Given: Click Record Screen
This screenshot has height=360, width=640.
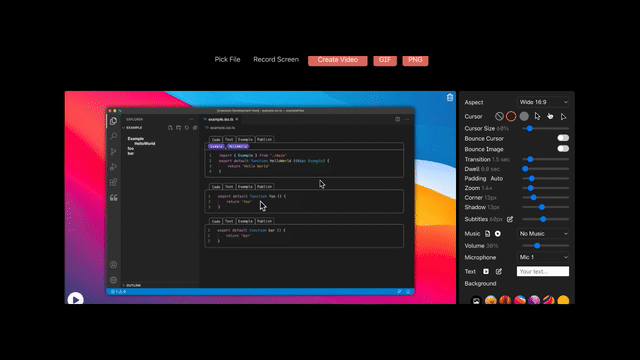Looking at the screenshot, I should click(x=276, y=59).
